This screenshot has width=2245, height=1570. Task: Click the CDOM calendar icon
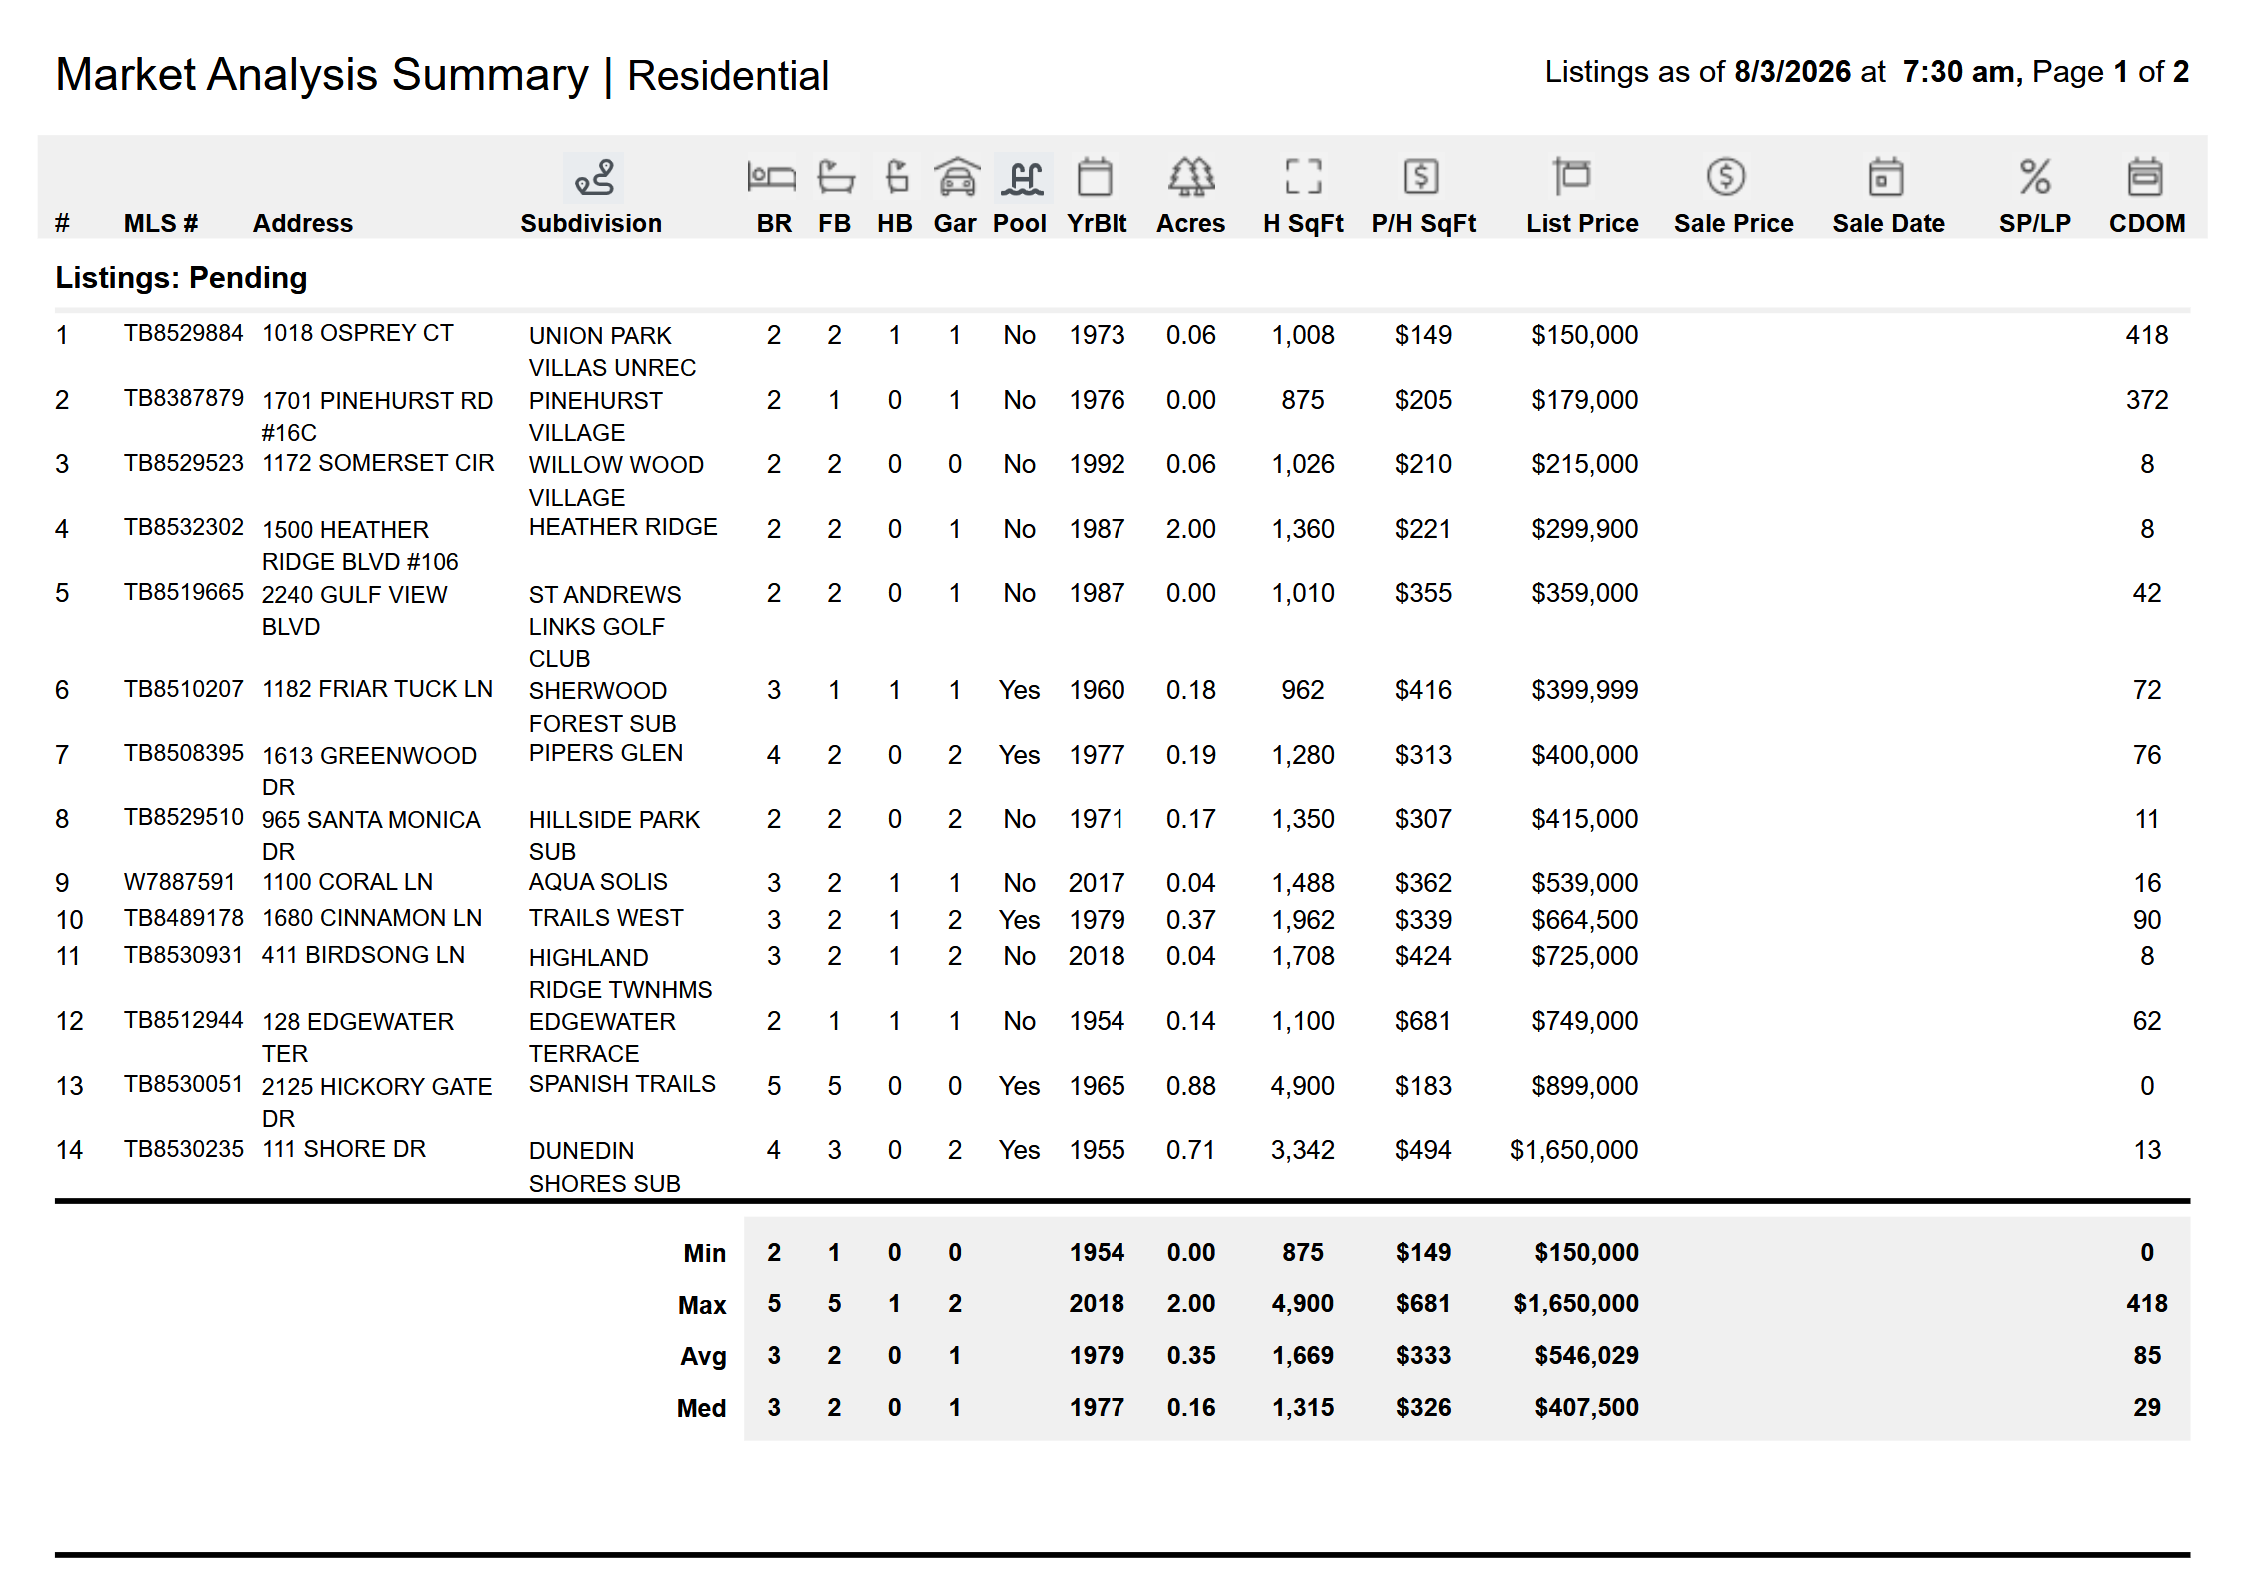(x=2145, y=177)
